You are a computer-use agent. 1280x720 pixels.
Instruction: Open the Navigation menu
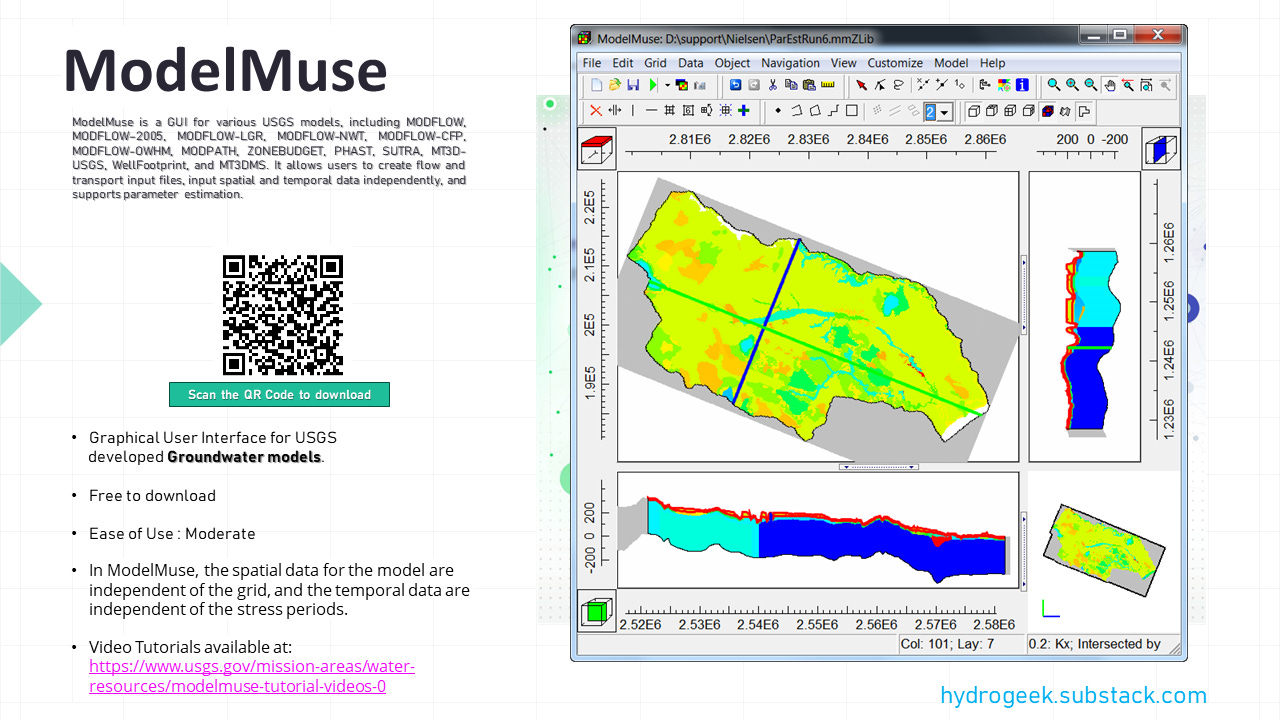coord(790,63)
